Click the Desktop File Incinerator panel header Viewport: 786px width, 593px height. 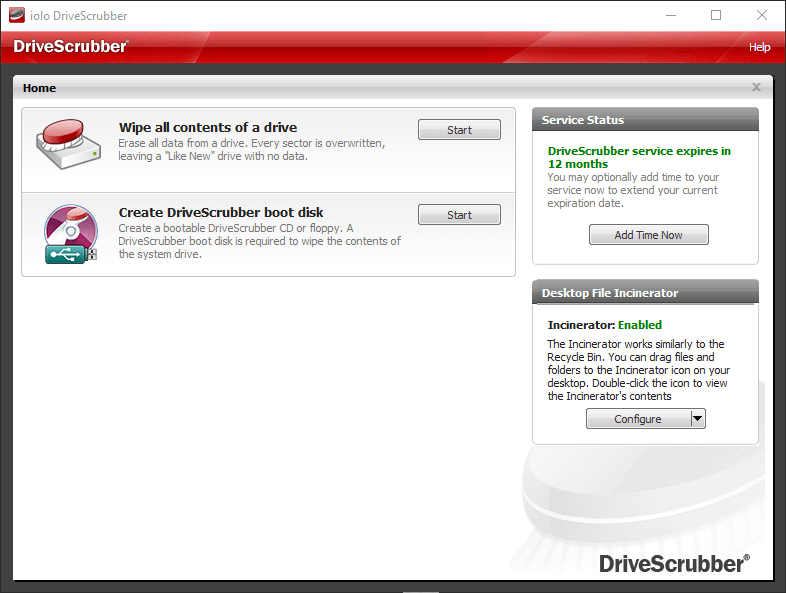point(645,293)
